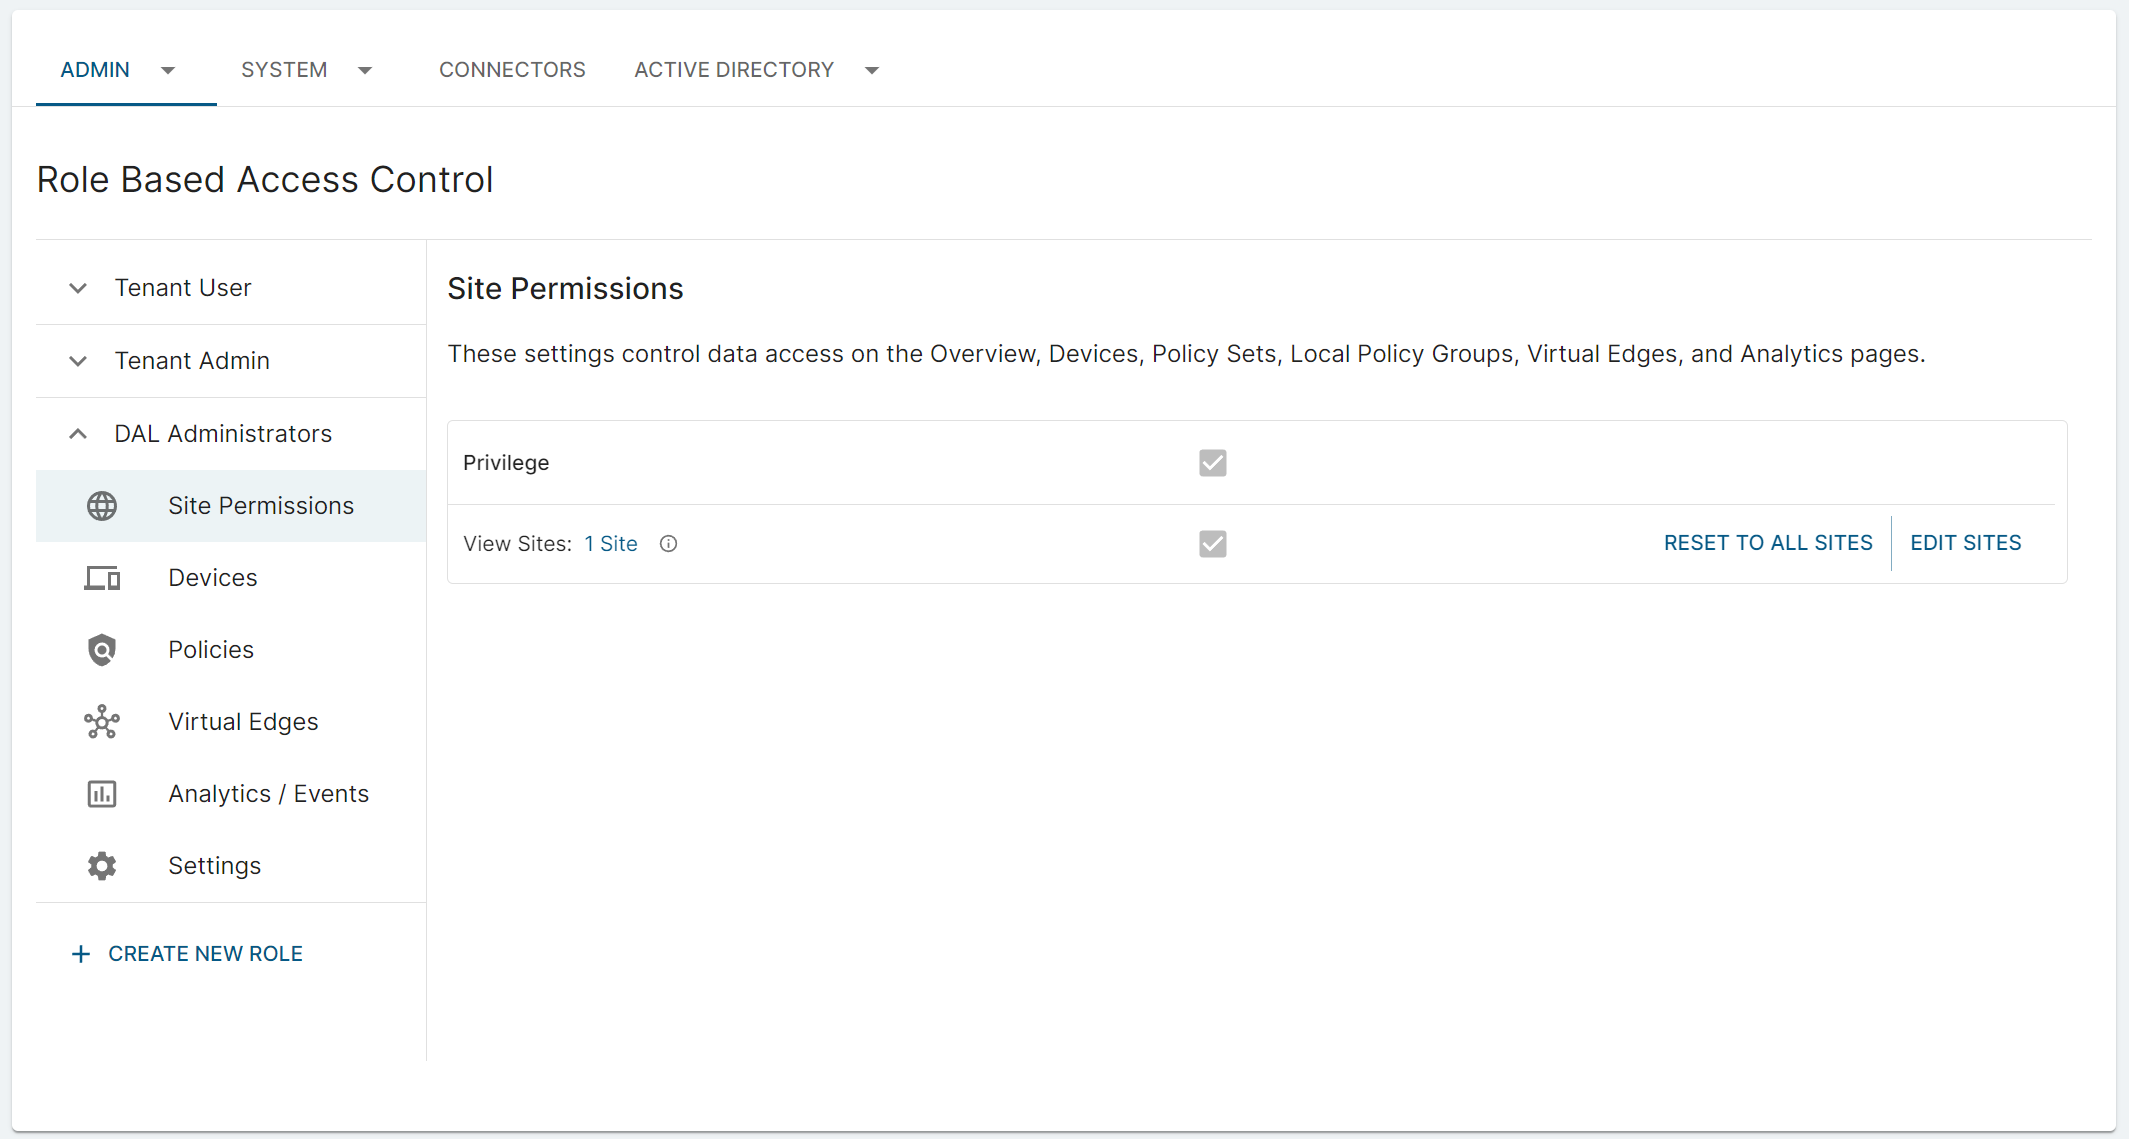Click the EDIT SITES button
This screenshot has width=2129, height=1139.
coord(1965,543)
